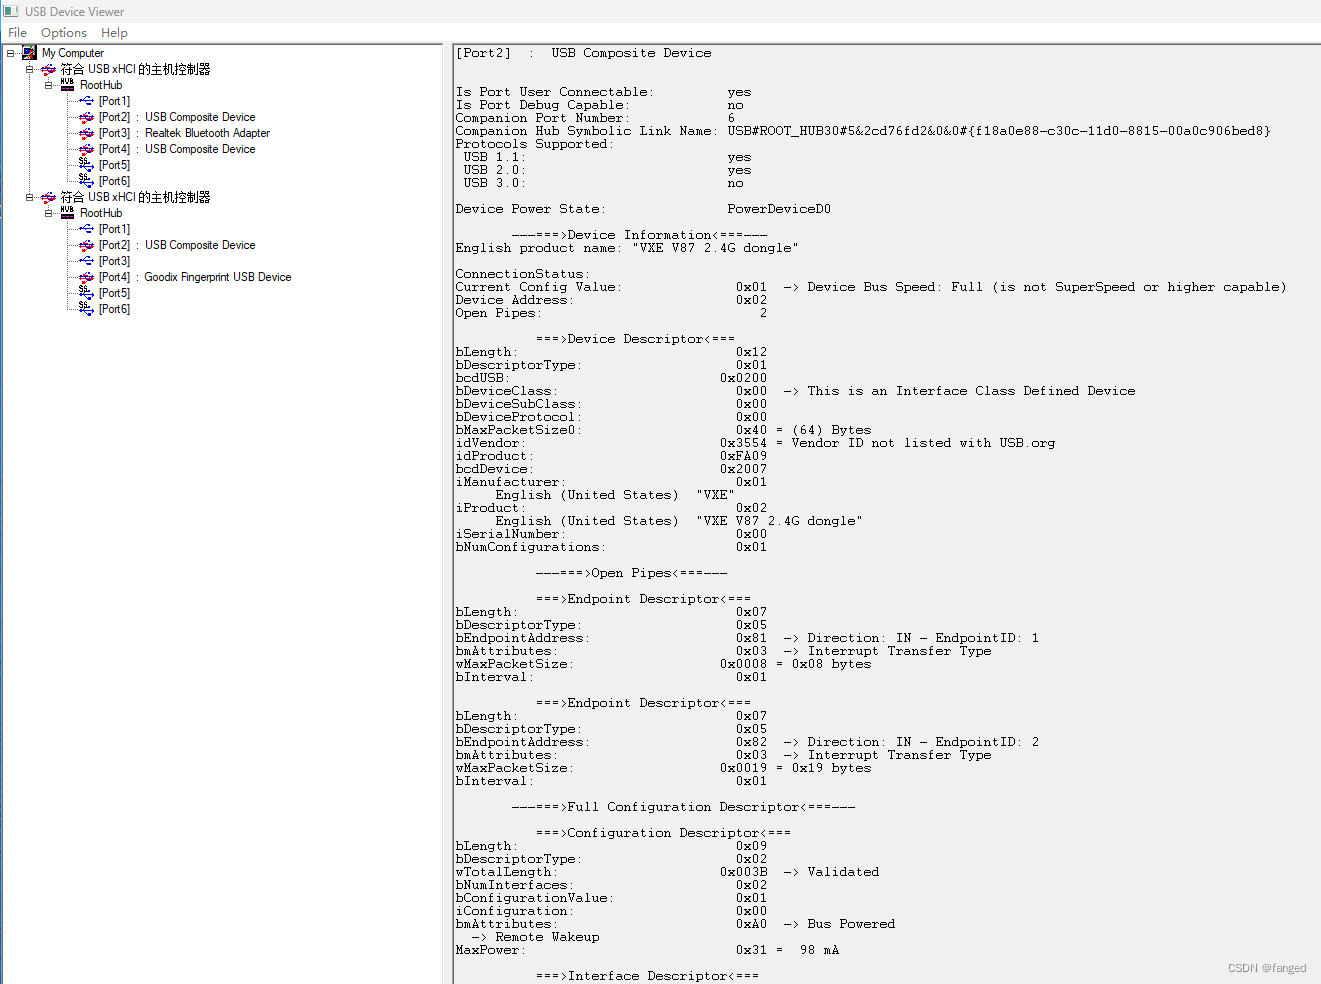Click the 'Current Config Value' line
The height and width of the screenshot is (984, 1321).
click(x=871, y=287)
